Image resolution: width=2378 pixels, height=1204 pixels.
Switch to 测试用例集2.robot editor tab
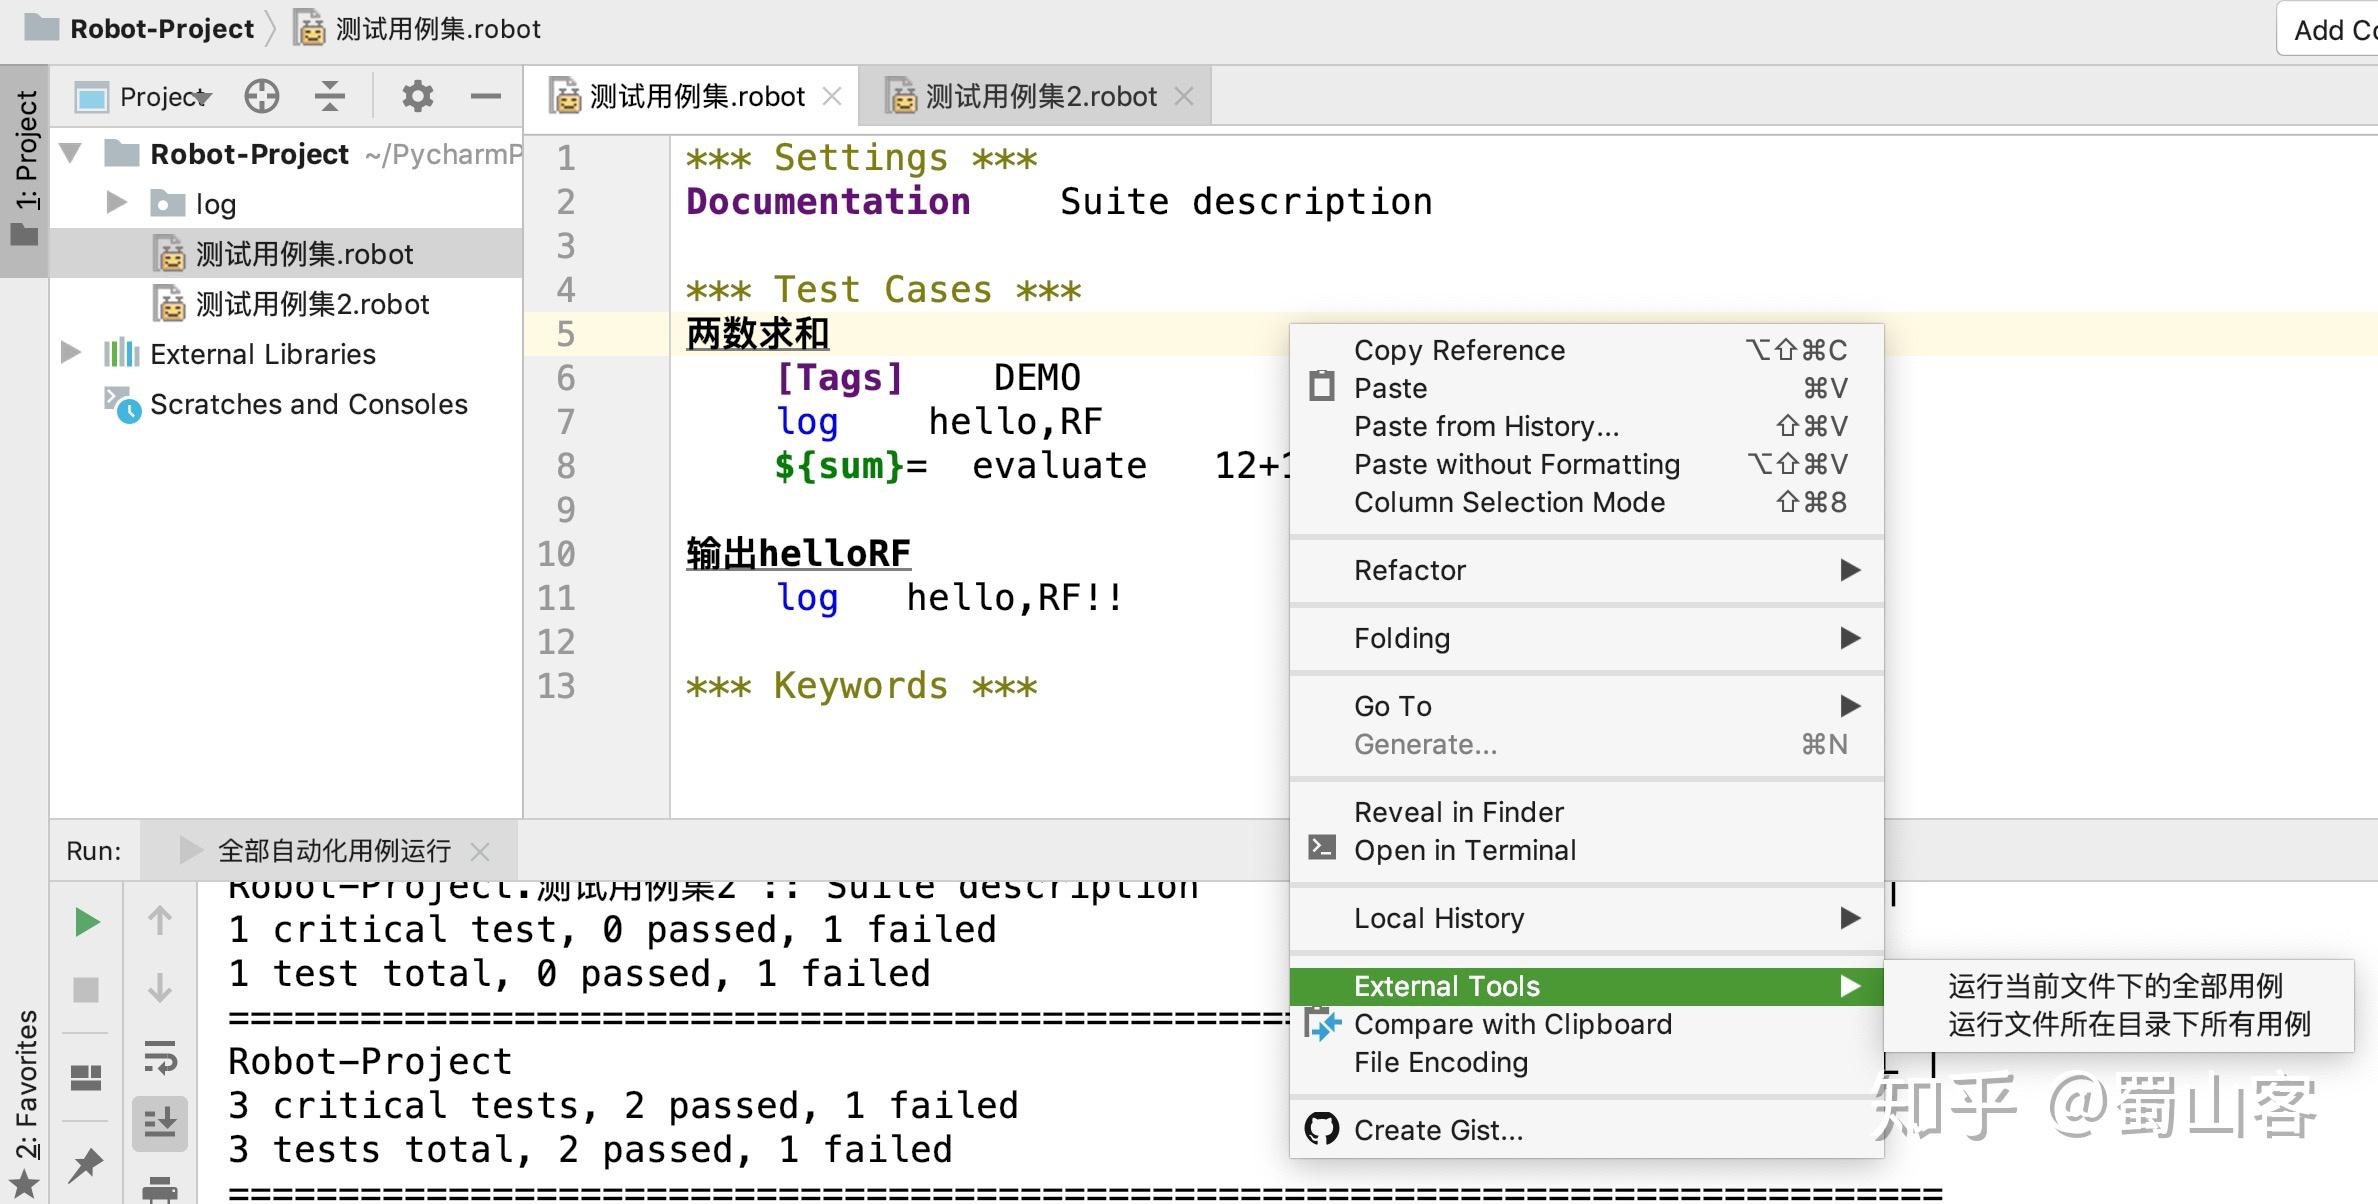click(x=1040, y=97)
